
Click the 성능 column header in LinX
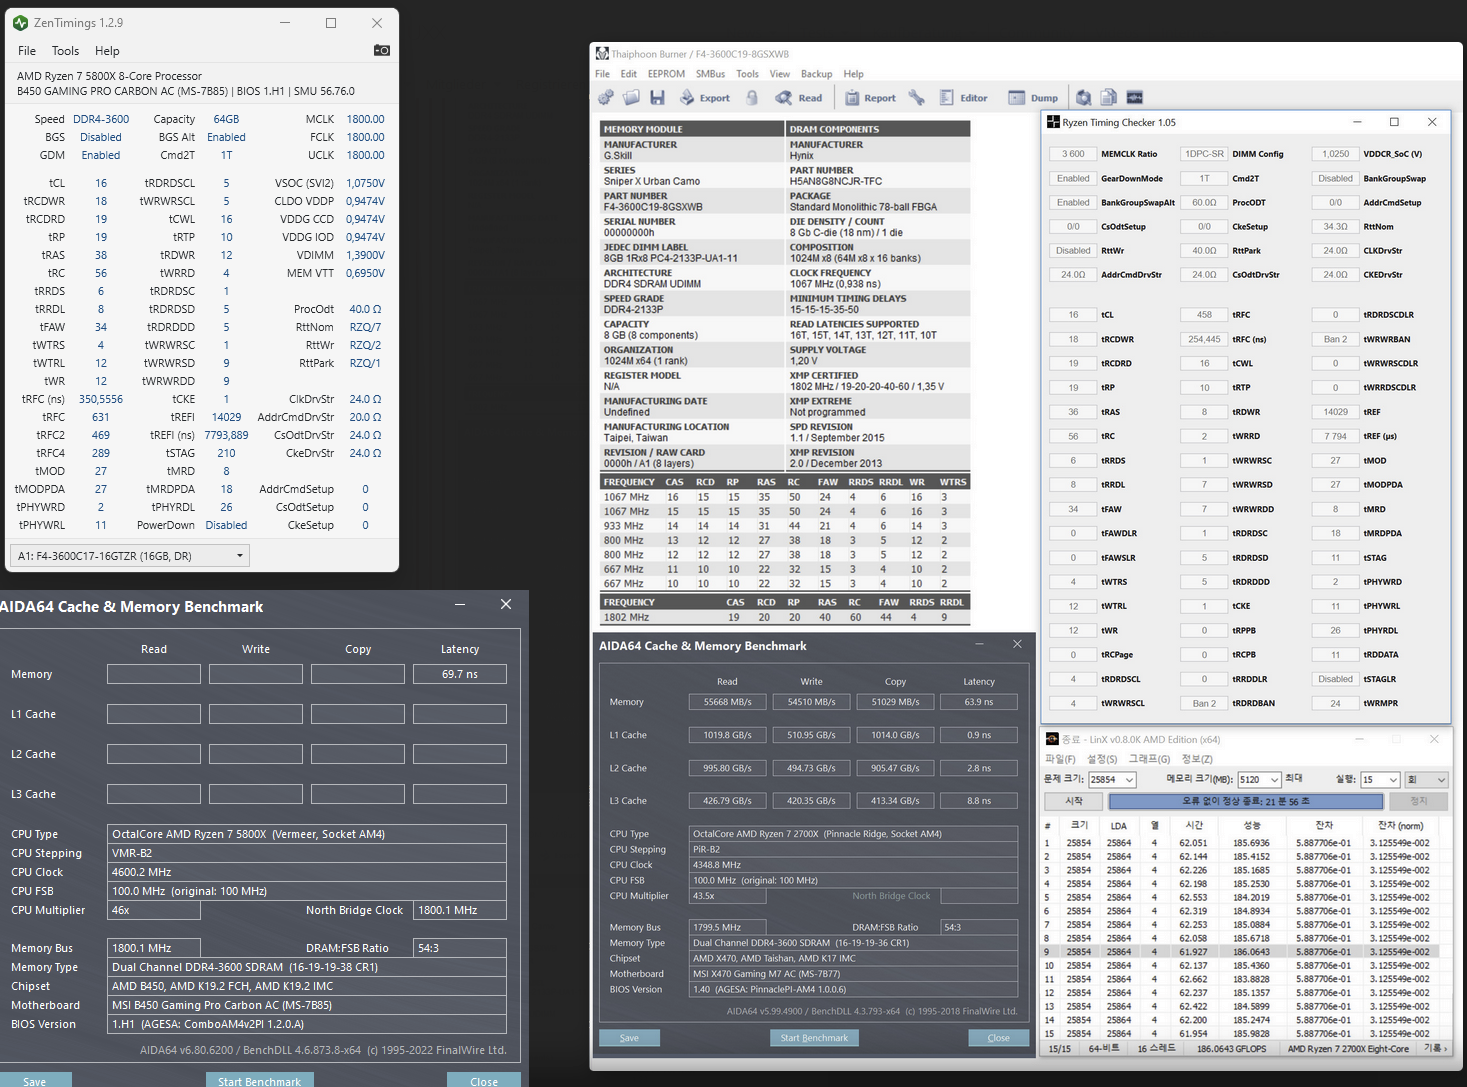pyautogui.click(x=1252, y=825)
